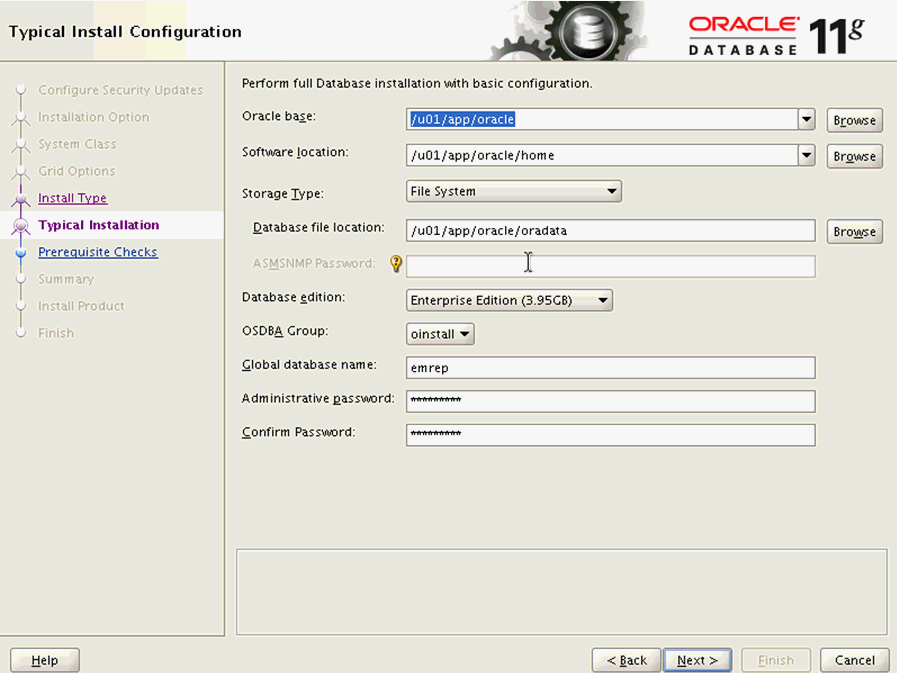This screenshot has height=673, width=897.
Task: Click the Oracle base label
Action: click(279, 116)
